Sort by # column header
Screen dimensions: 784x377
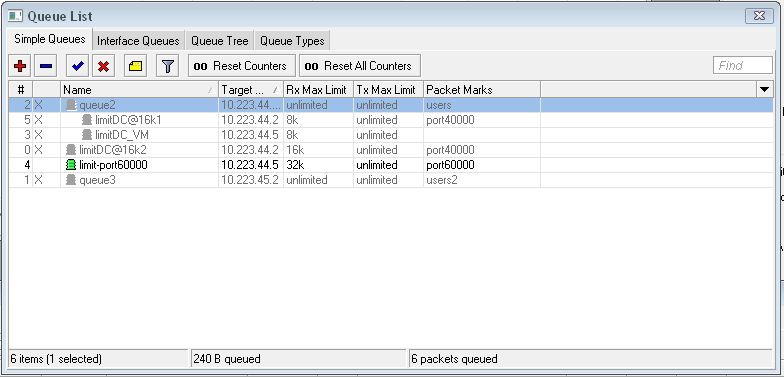pos(21,90)
